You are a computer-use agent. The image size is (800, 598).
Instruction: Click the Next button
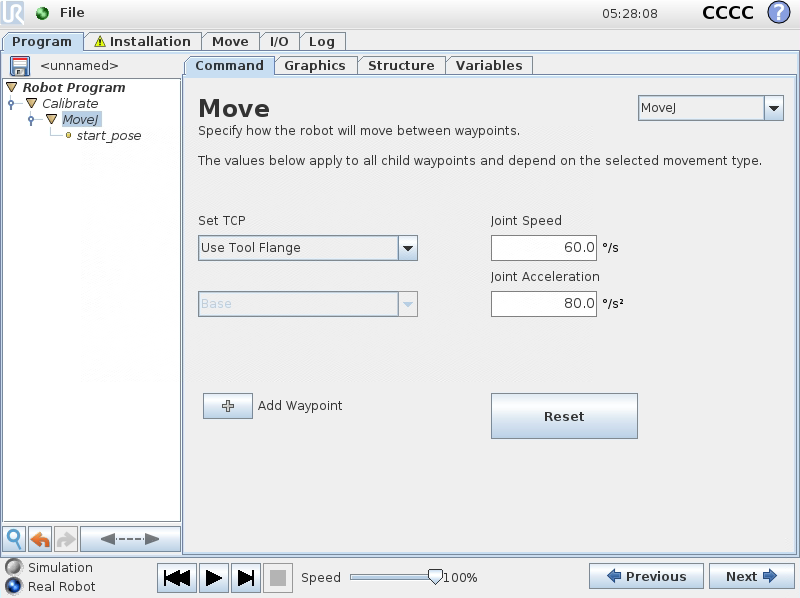click(752, 577)
